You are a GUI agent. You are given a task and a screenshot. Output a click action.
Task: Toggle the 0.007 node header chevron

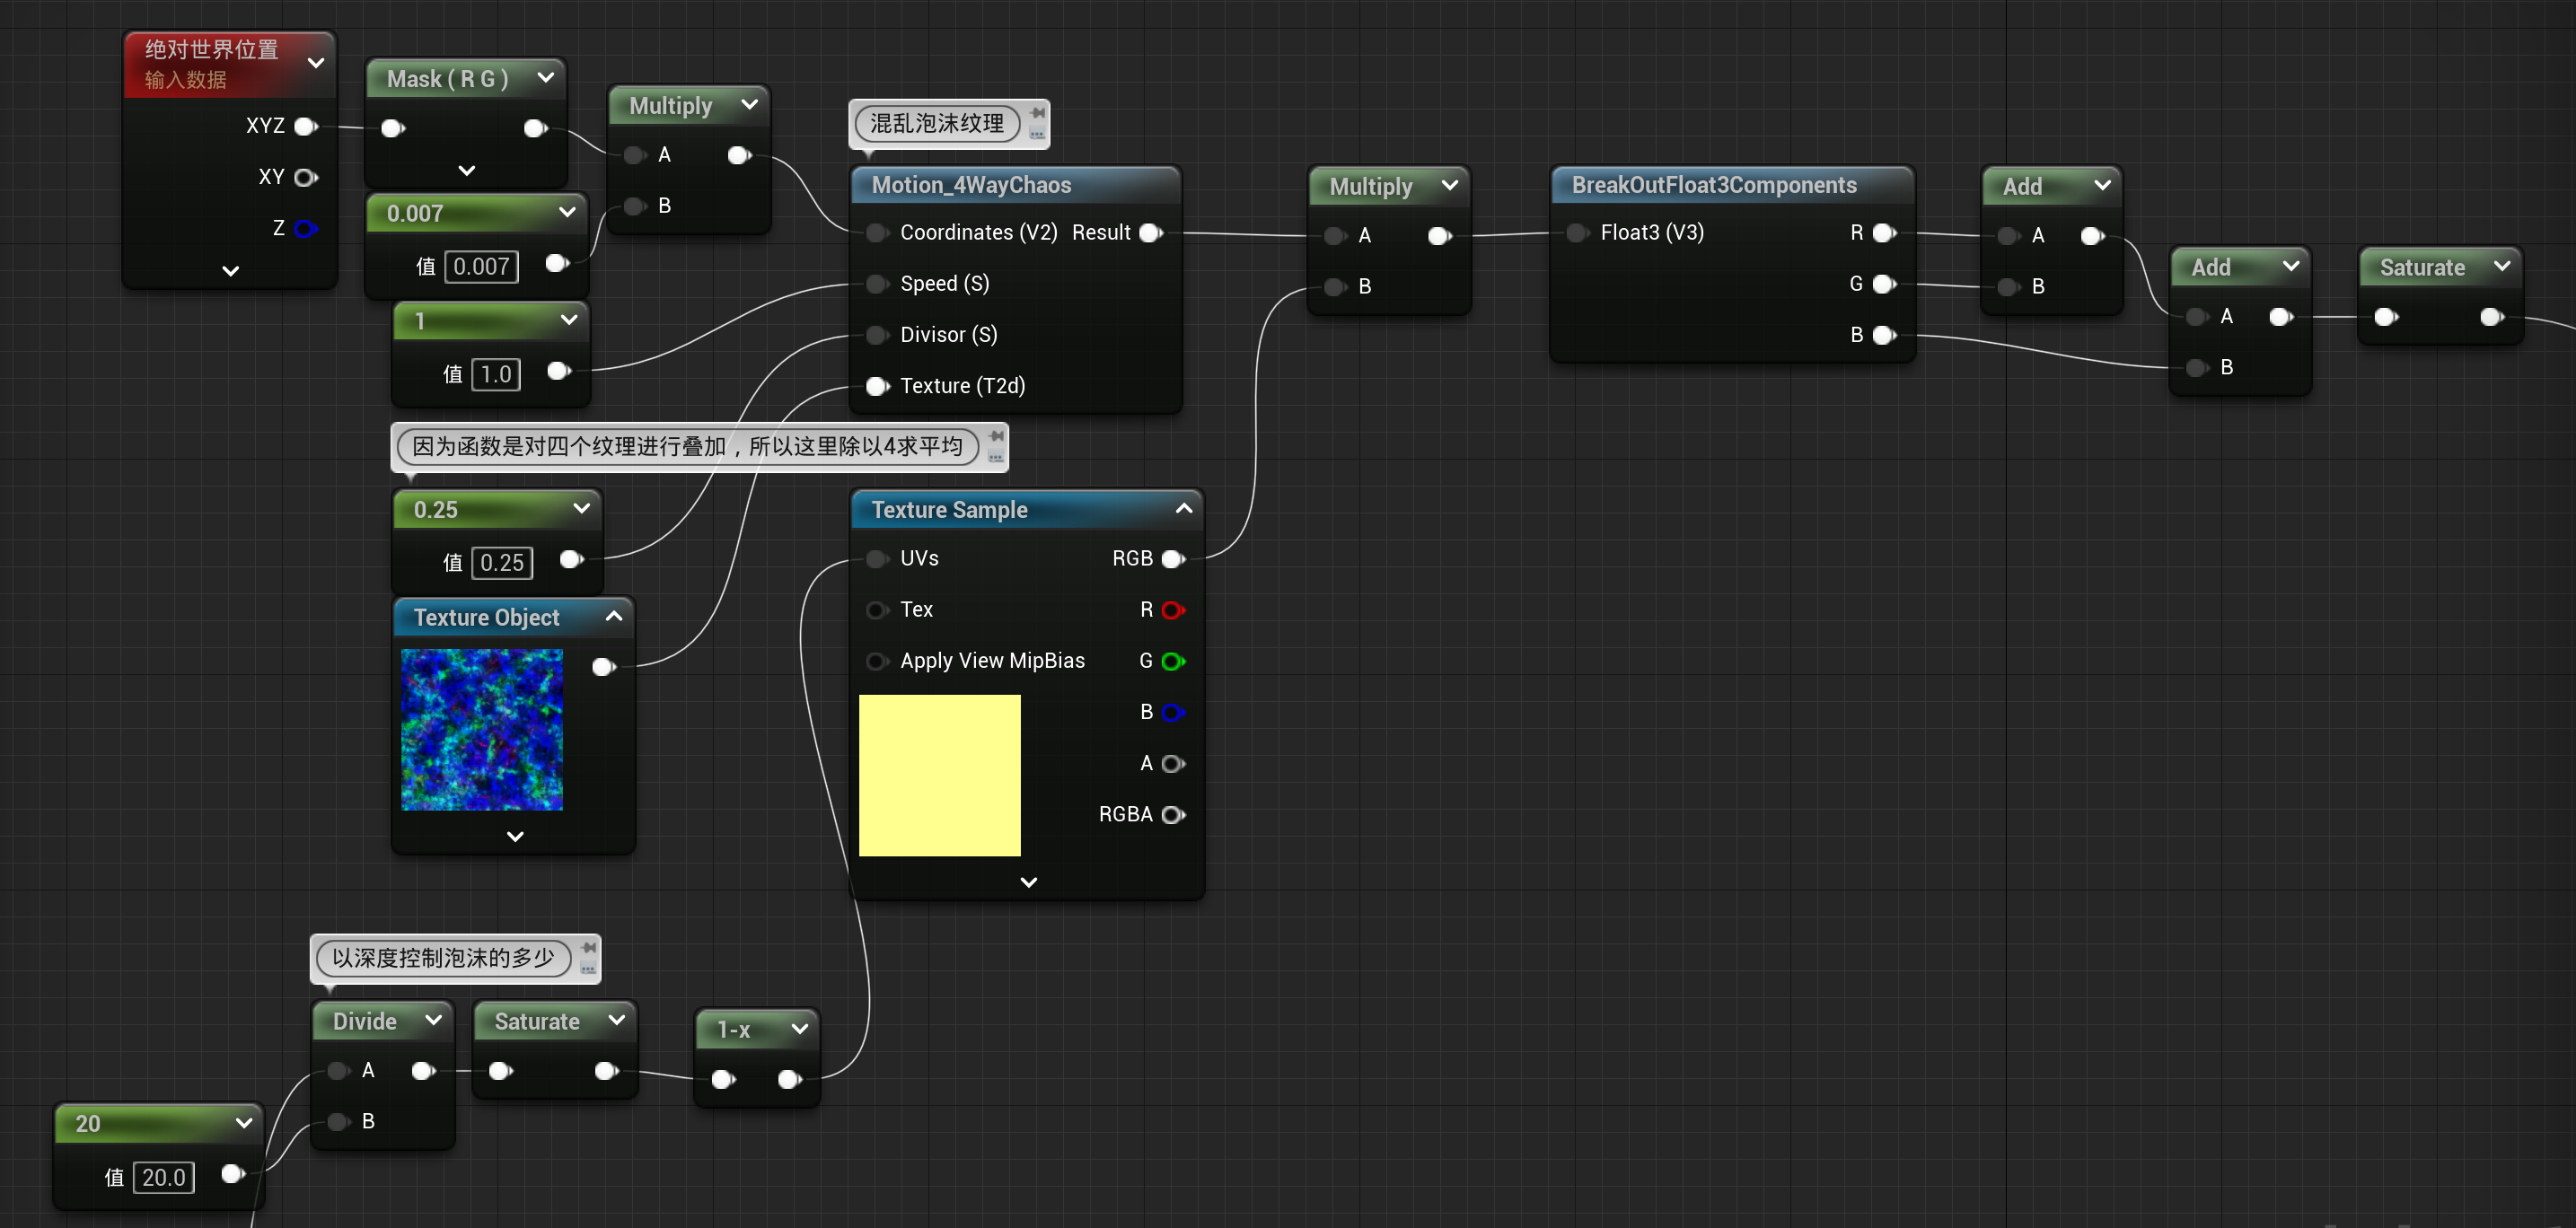568,212
